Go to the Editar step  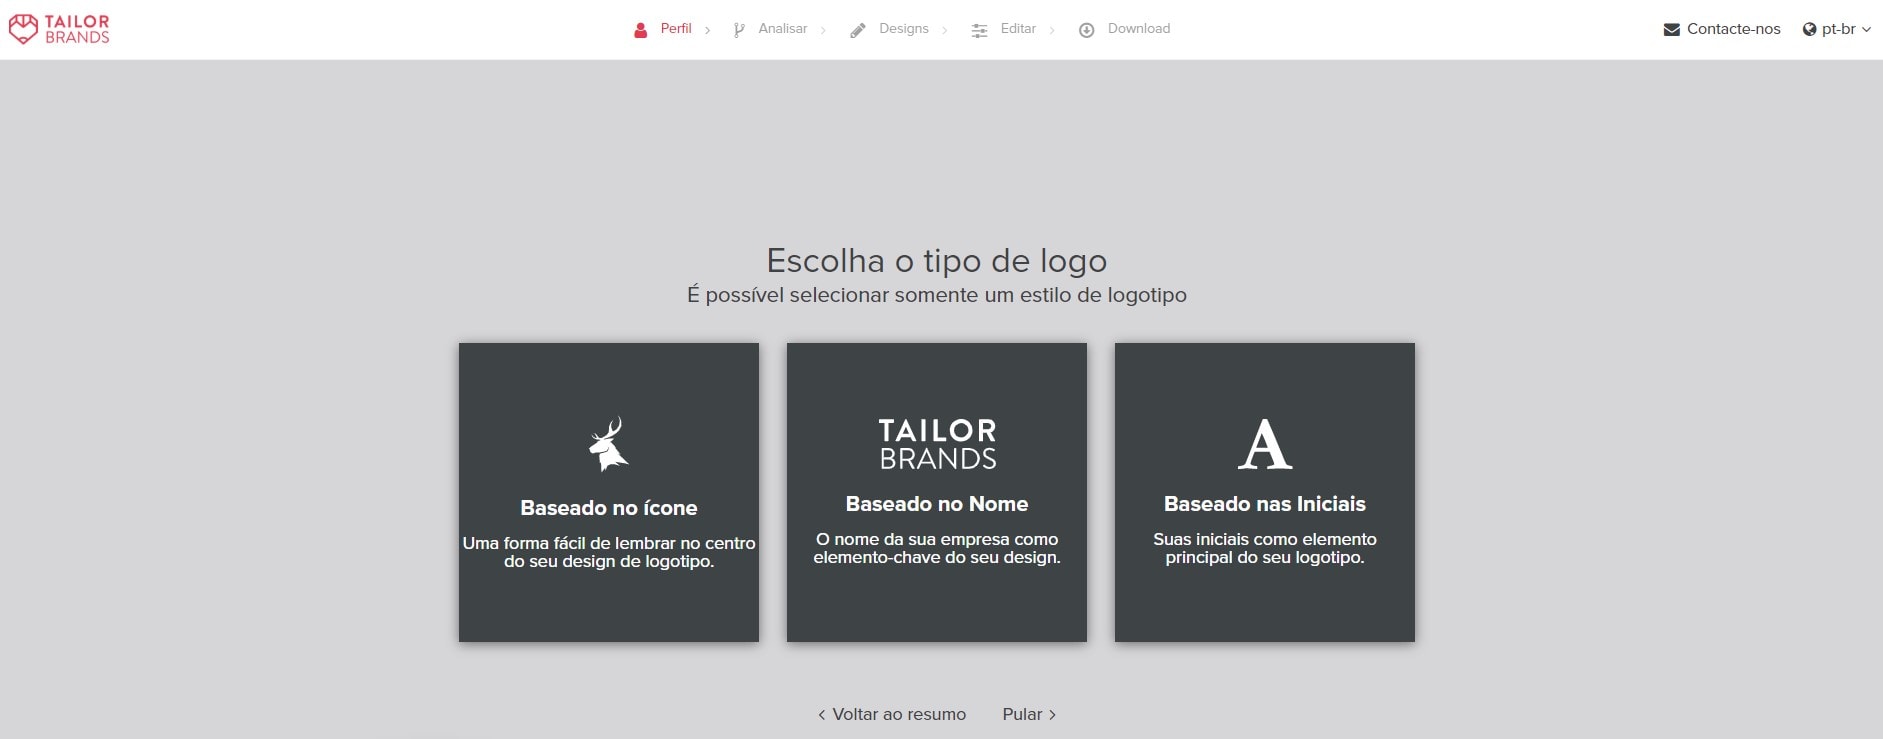pyautogui.click(x=1018, y=29)
